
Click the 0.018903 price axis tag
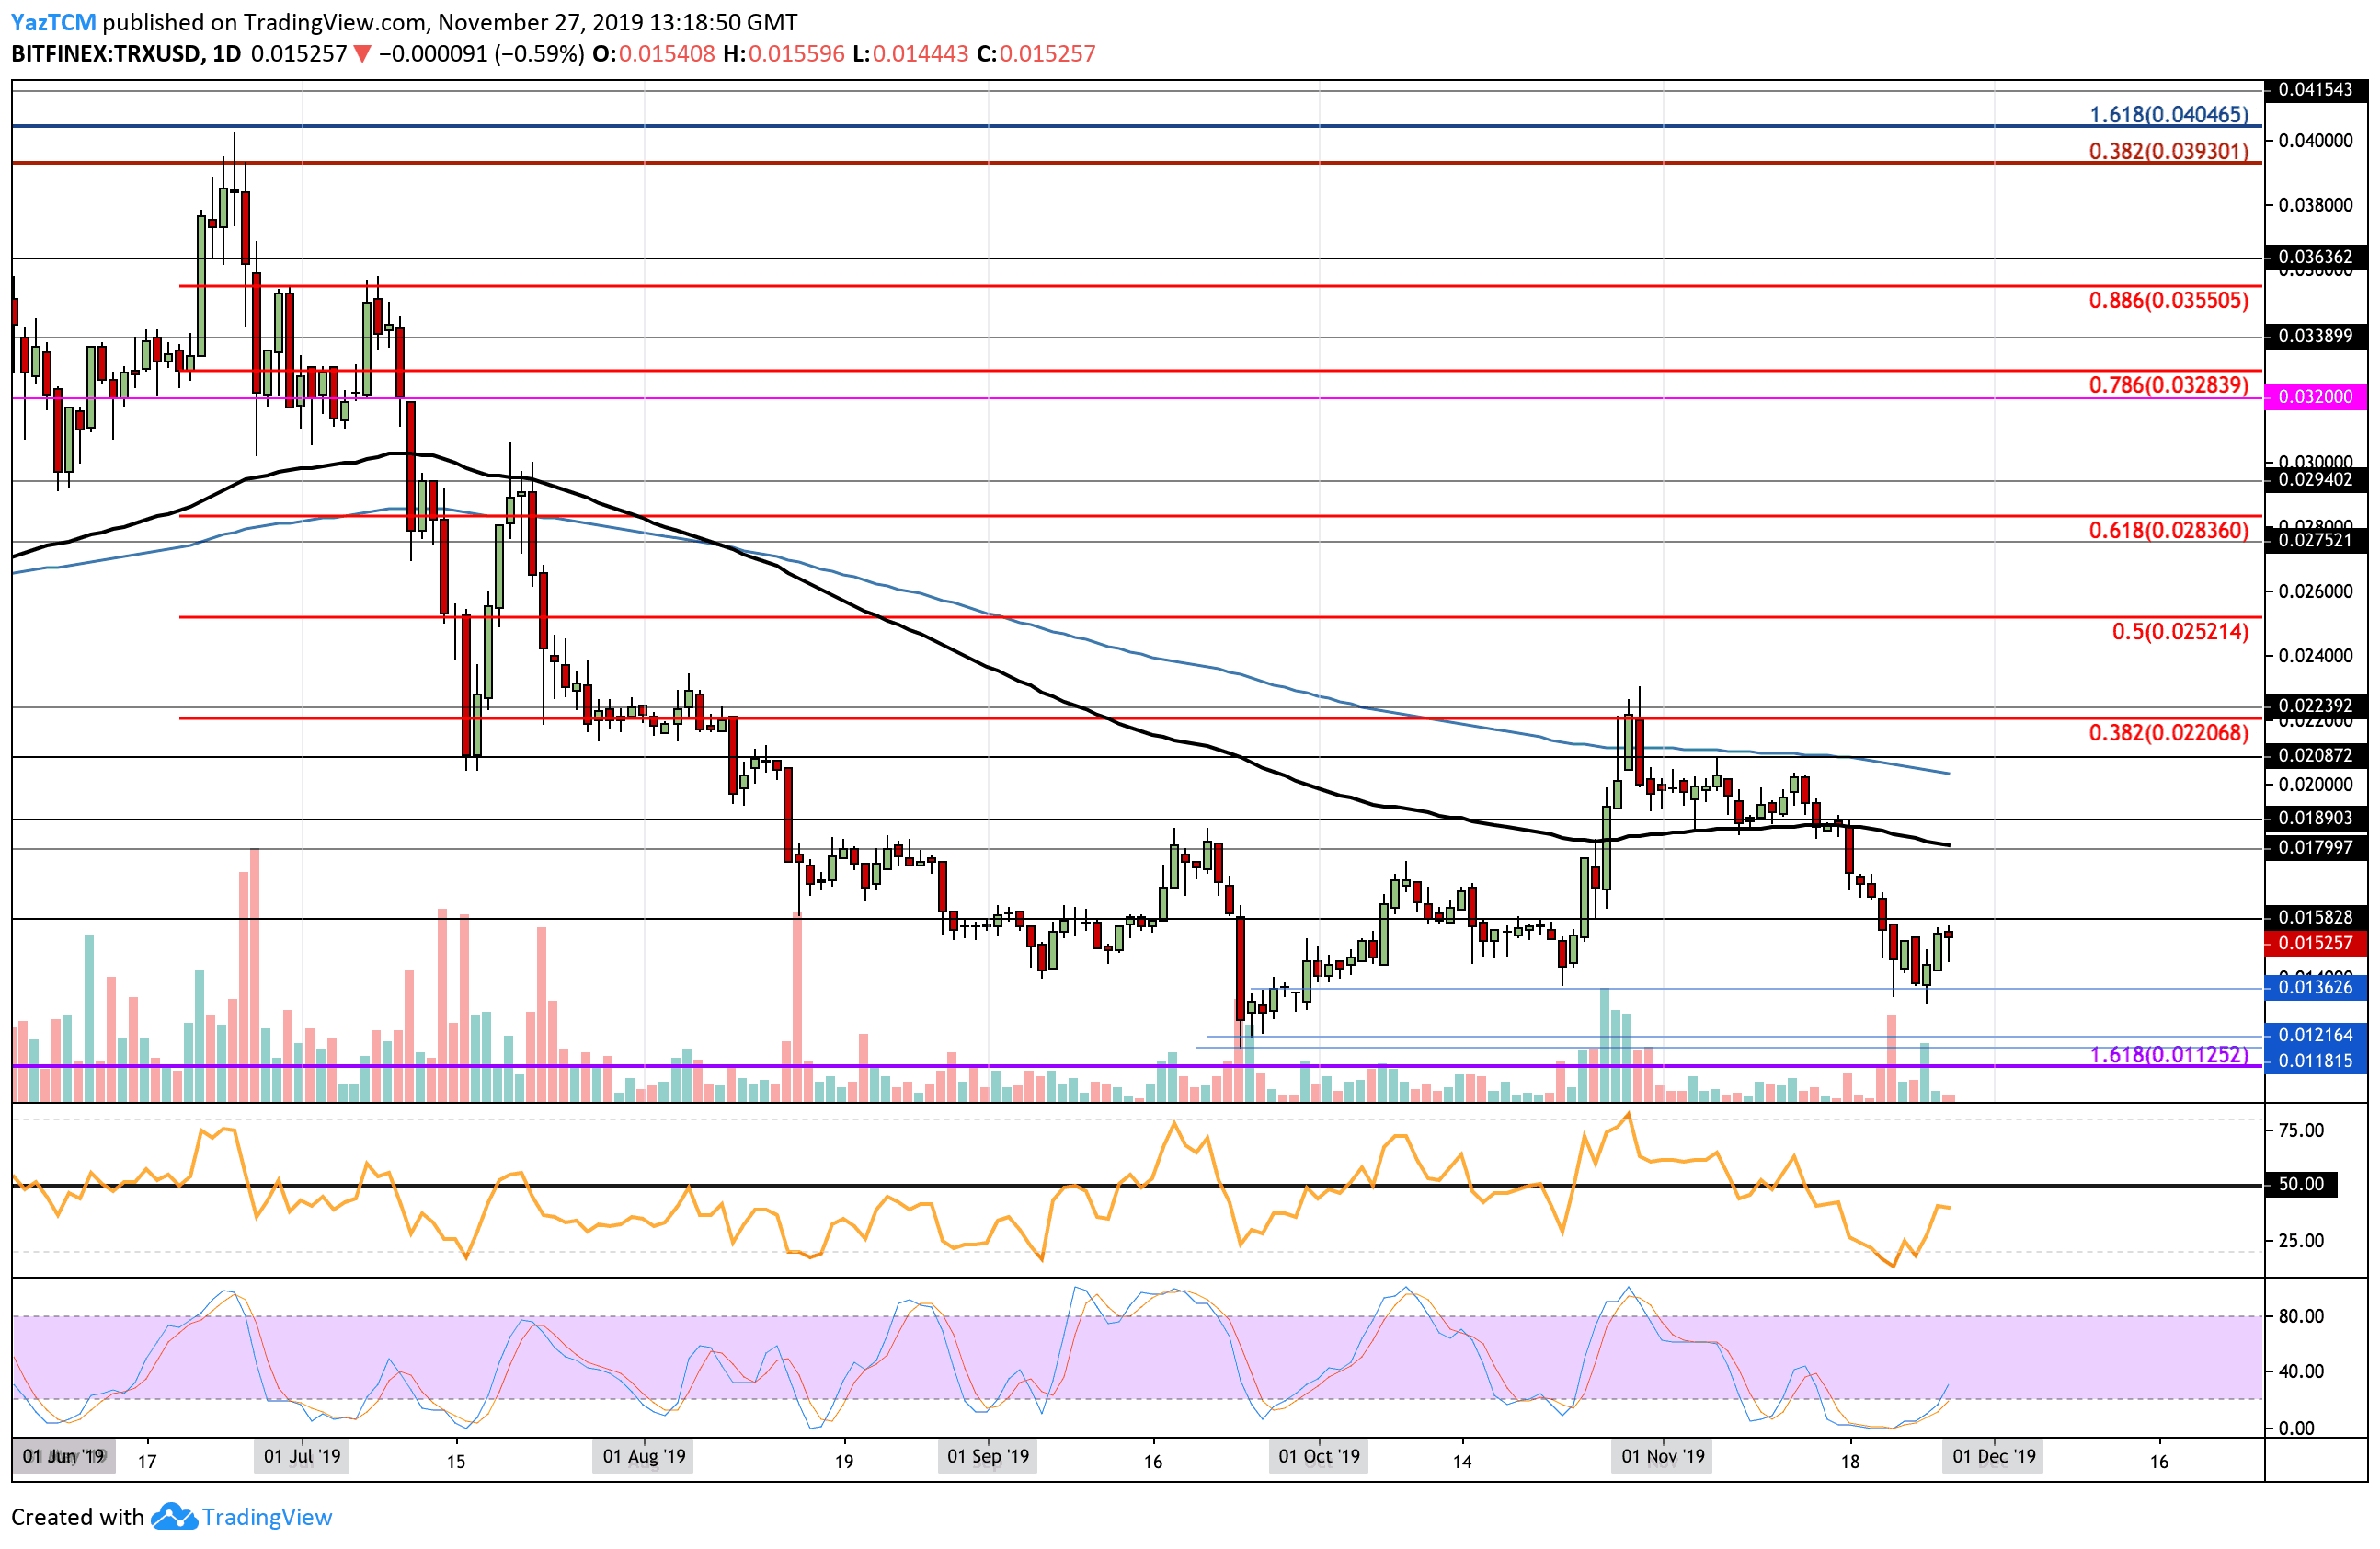[2316, 818]
